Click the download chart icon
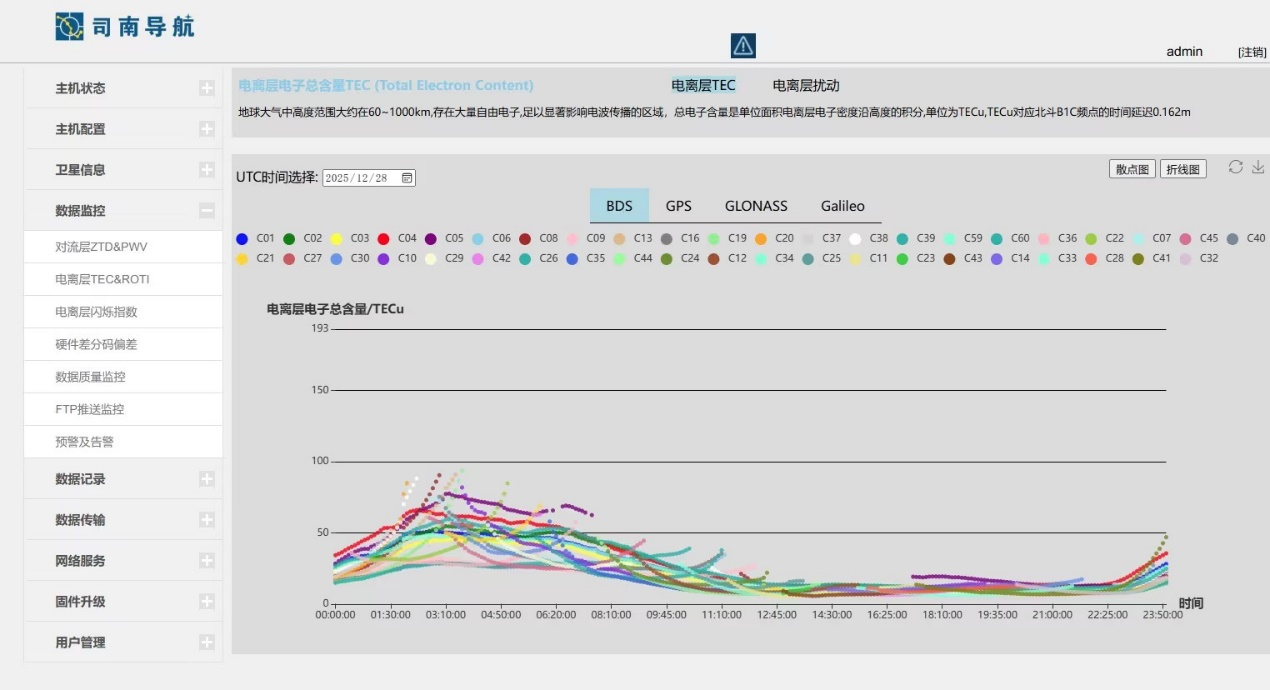Viewport: 1270px width, 690px height. tap(1258, 167)
